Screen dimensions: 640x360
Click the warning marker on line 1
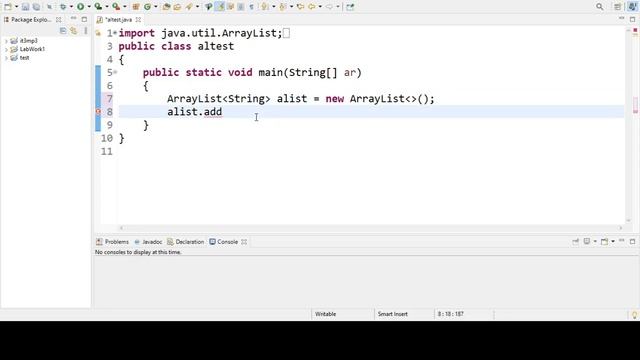[x=98, y=33]
